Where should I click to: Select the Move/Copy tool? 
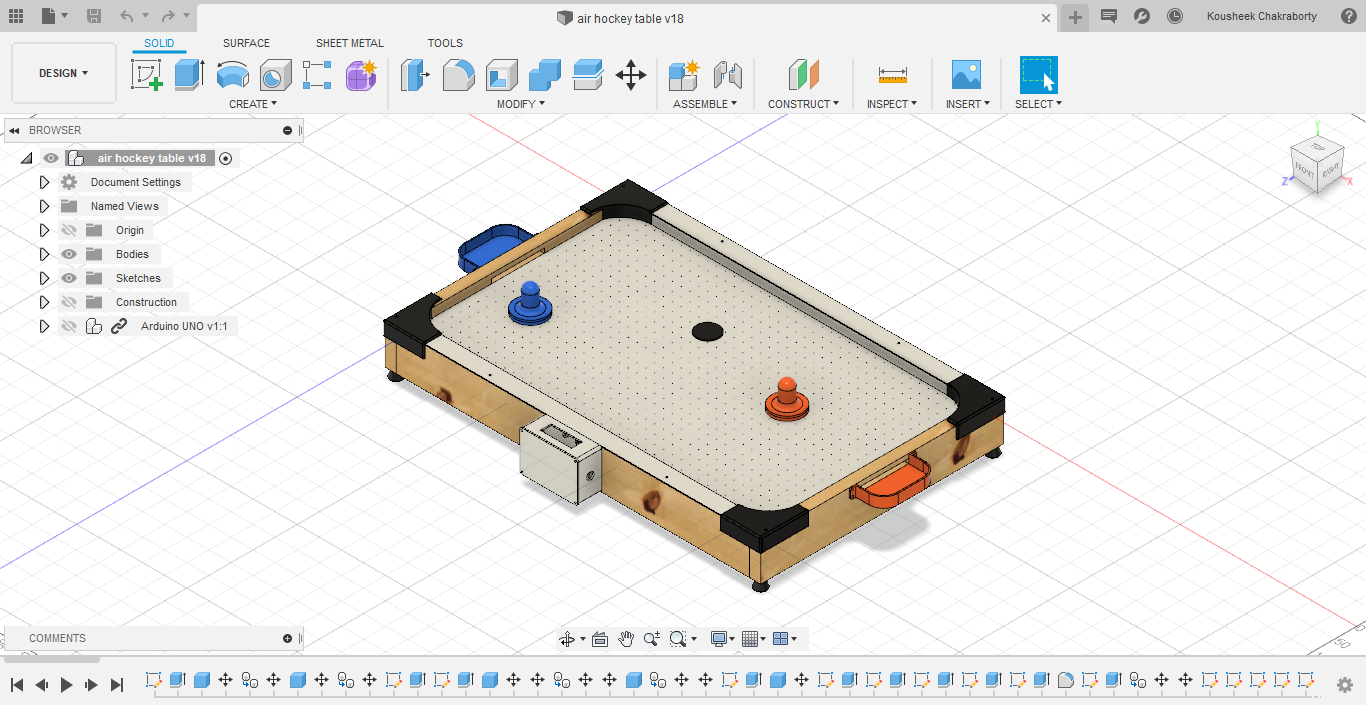coord(631,75)
